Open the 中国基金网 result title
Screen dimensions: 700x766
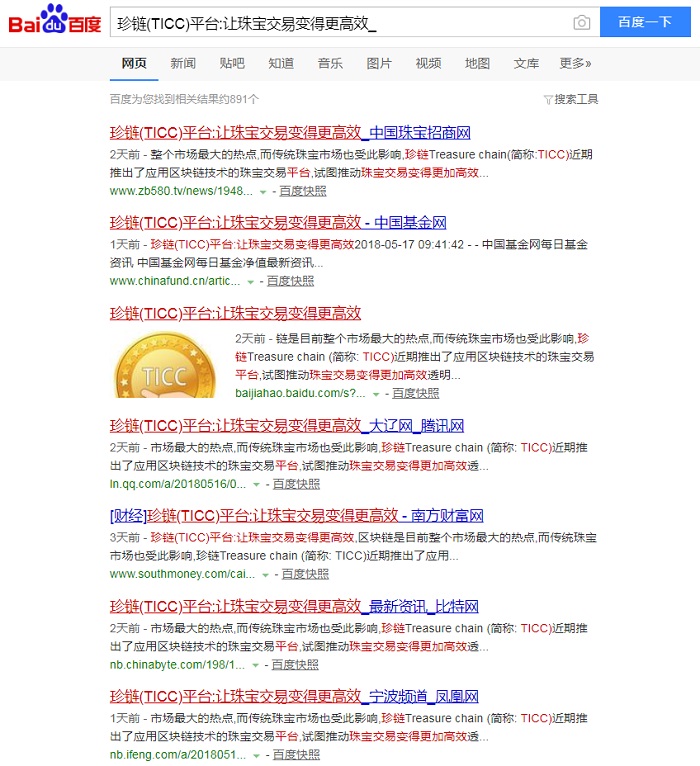278,223
